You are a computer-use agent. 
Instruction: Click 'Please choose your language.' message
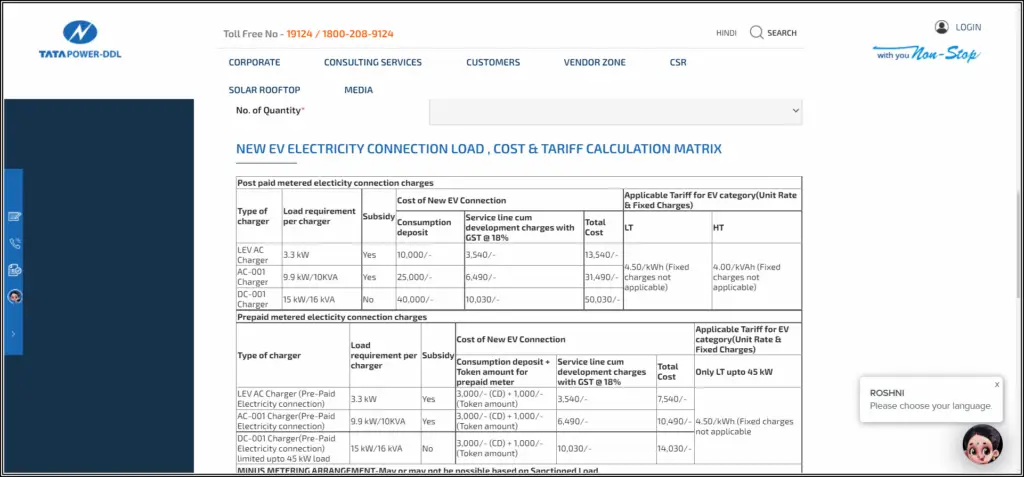(x=931, y=406)
